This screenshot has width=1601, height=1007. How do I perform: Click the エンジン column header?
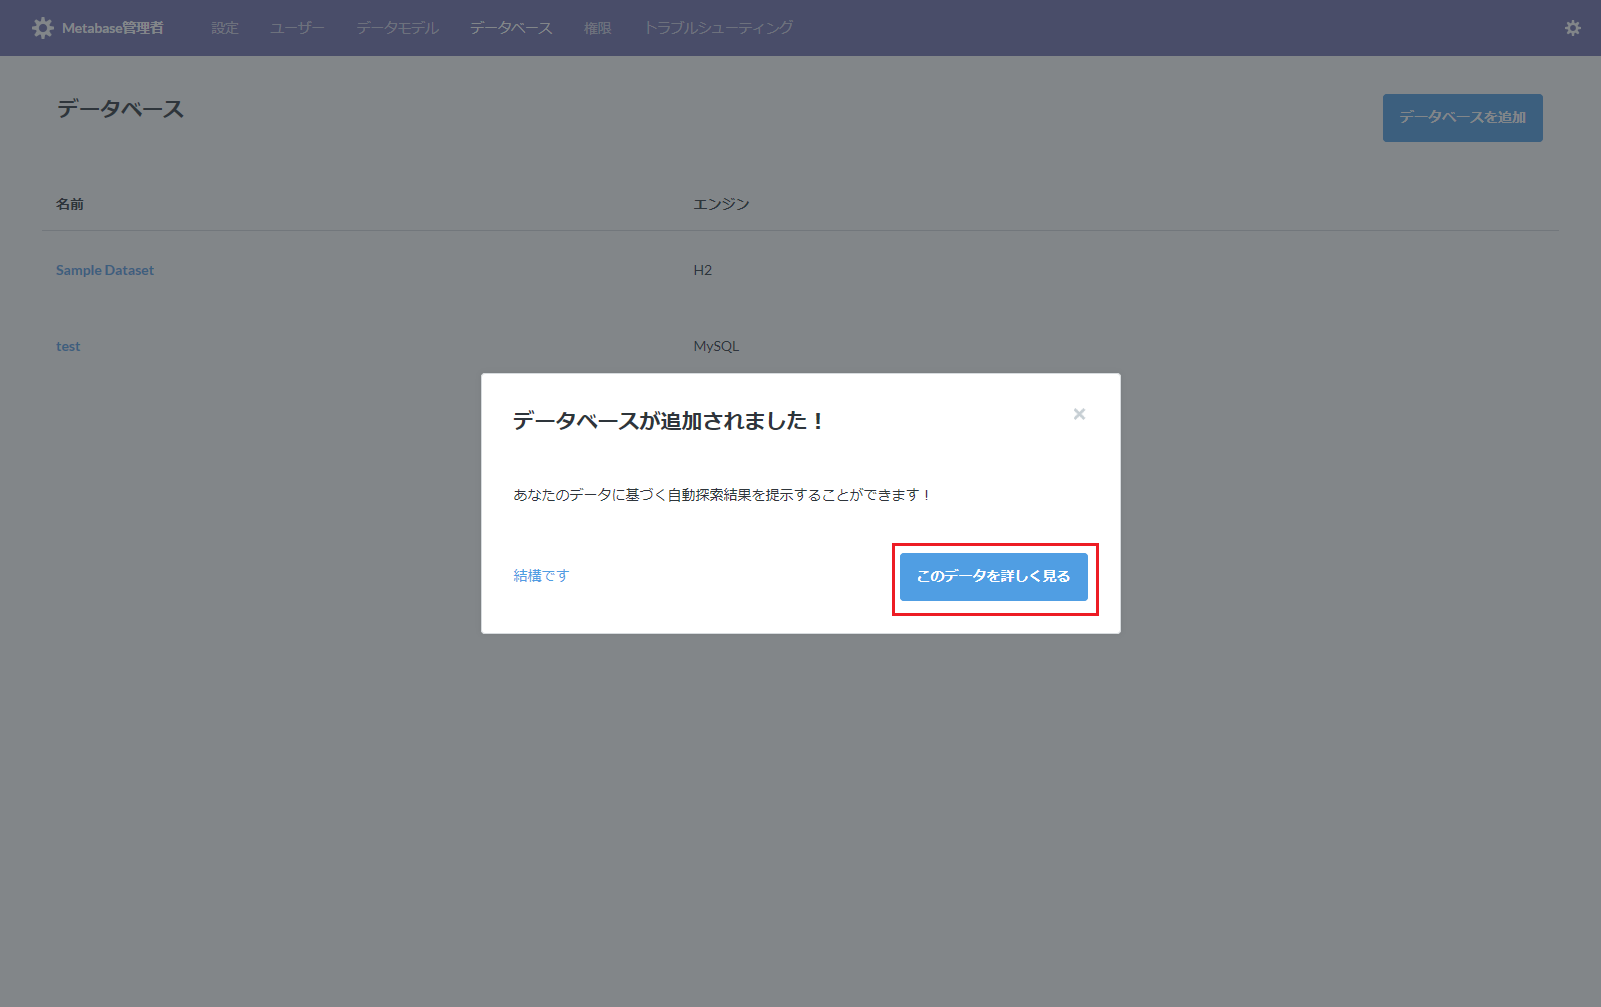click(x=722, y=203)
